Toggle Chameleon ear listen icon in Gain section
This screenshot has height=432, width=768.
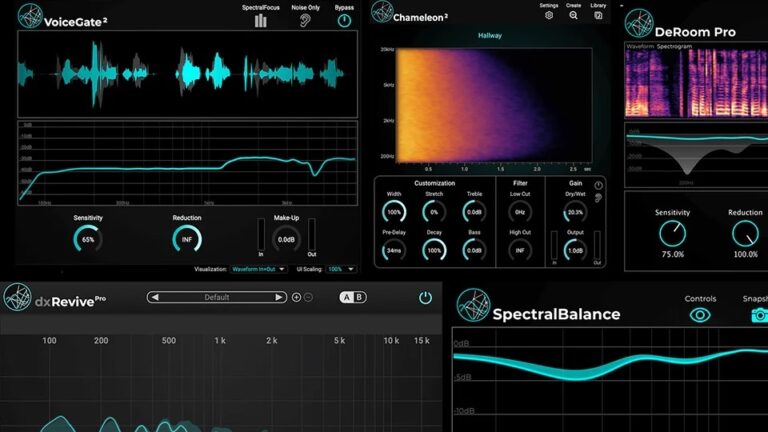[599, 198]
